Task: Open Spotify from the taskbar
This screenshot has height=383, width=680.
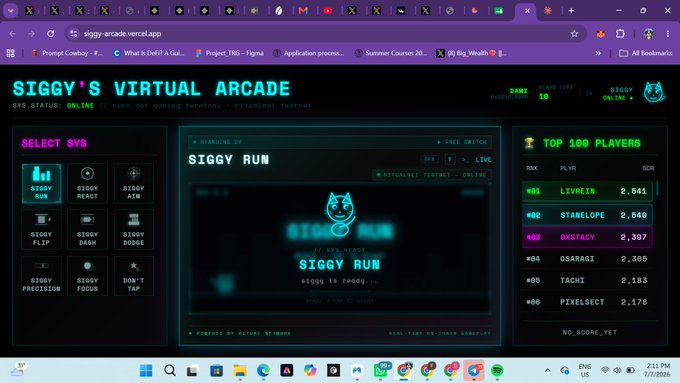Action: tap(497, 370)
